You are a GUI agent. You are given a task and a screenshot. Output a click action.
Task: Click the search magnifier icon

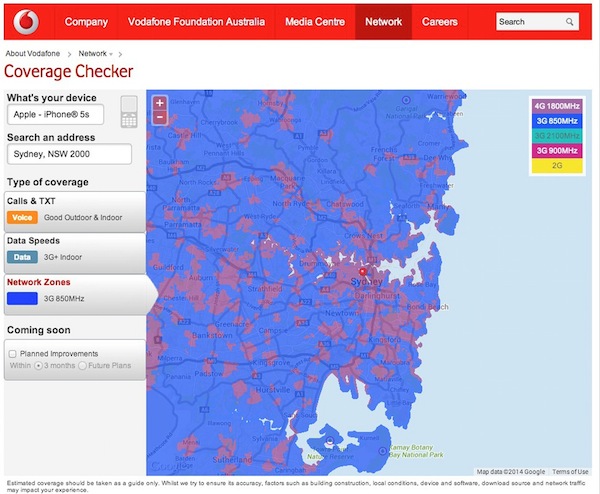coord(569,22)
